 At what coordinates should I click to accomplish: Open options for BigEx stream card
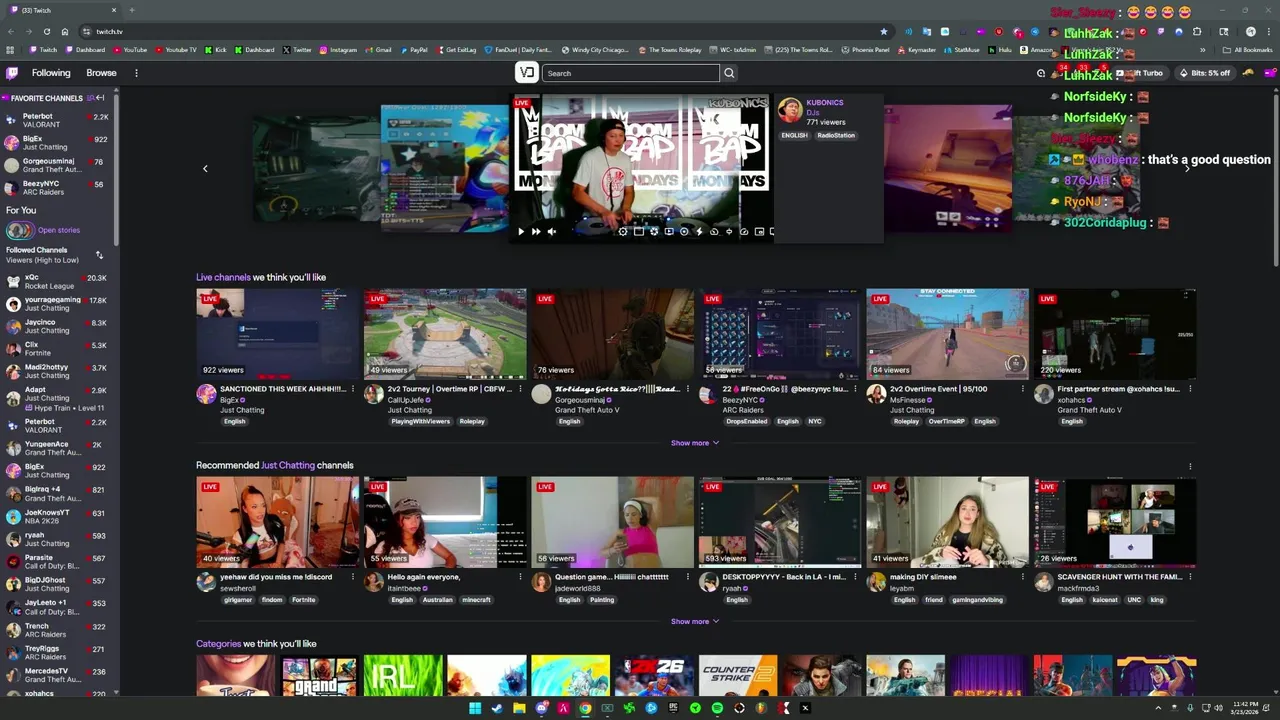pos(352,388)
